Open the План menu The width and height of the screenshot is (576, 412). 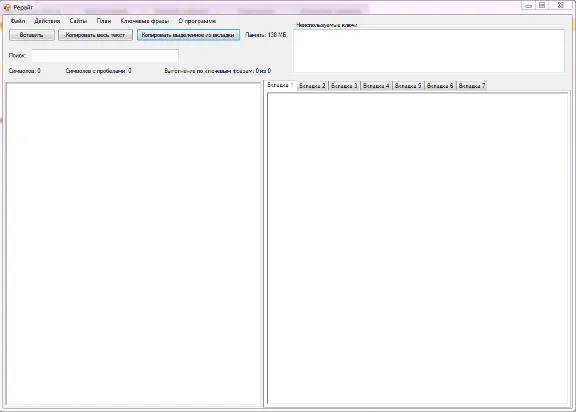104,21
